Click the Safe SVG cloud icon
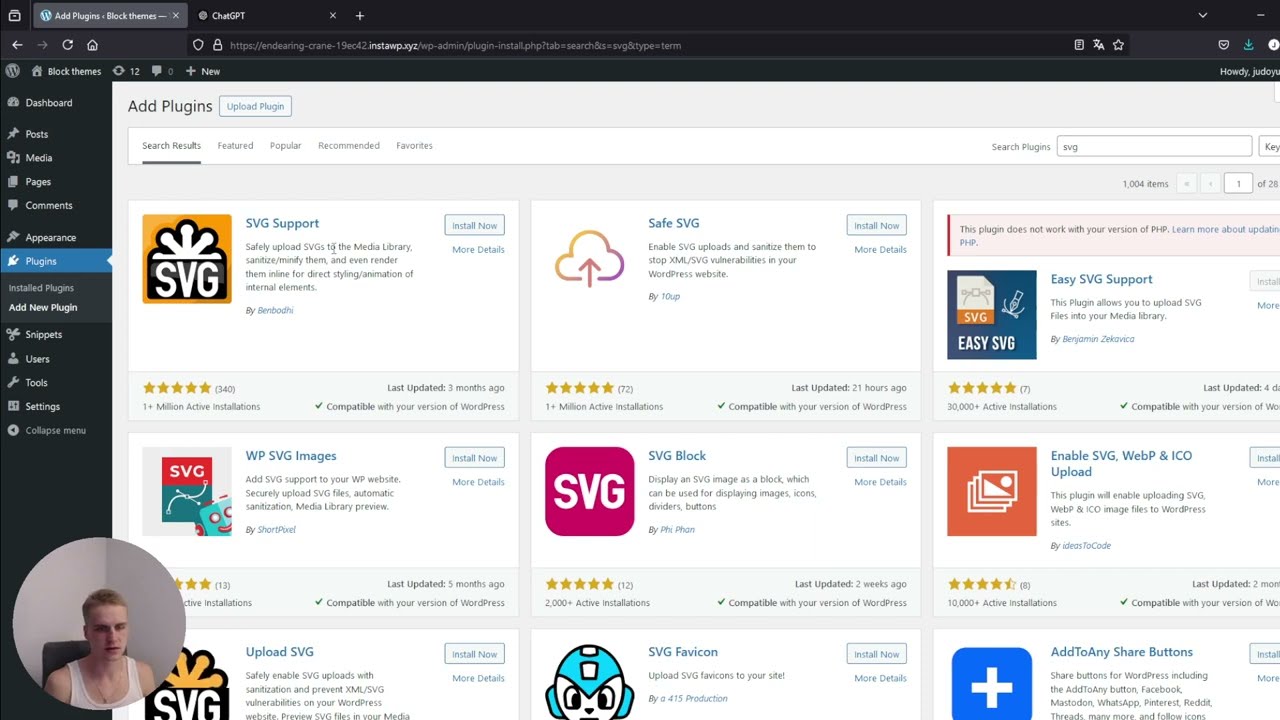The height and width of the screenshot is (720, 1280). (x=589, y=259)
